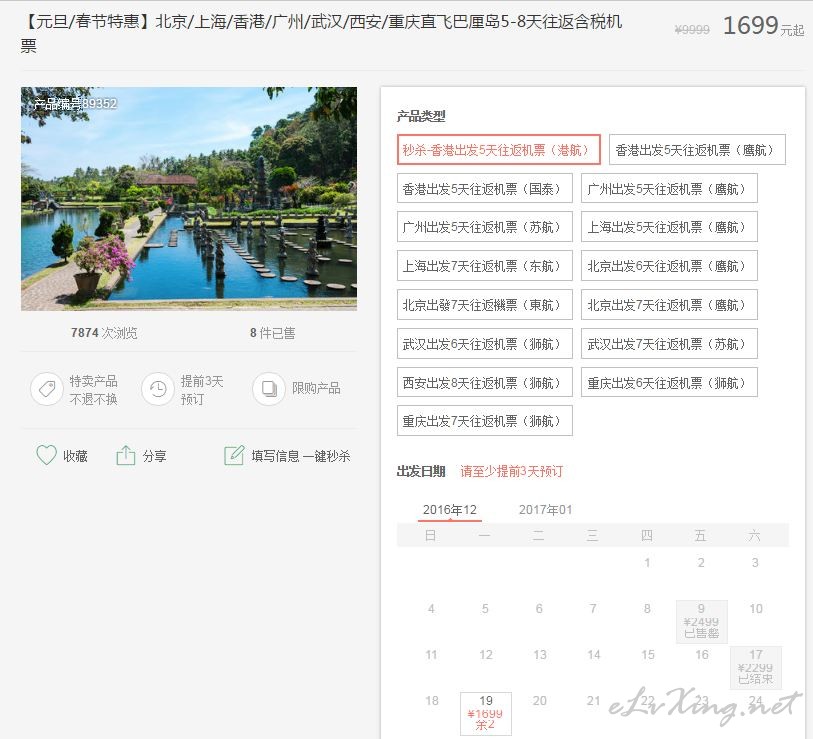Click the limited purchase copy icon
This screenshot has width=813, height=739.
pyautogui.click(x=269, y=389)
